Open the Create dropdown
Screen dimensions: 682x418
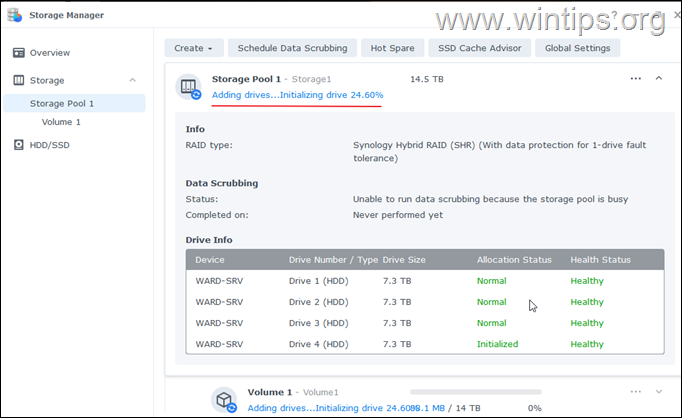click(194, 48)
